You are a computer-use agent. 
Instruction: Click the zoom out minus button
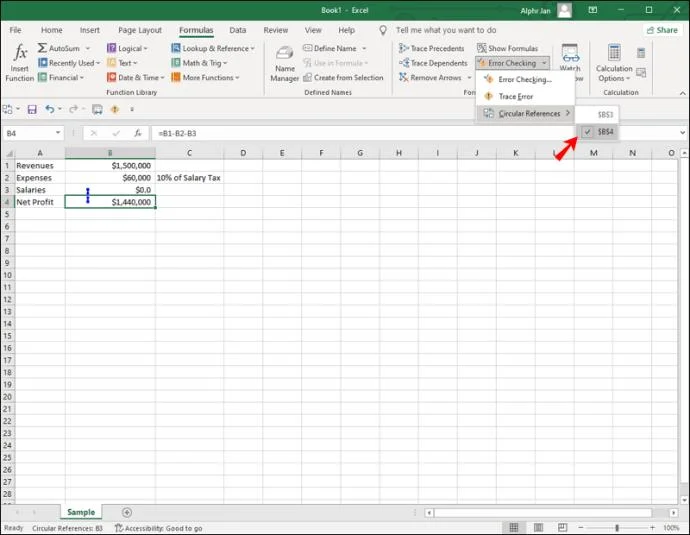click(x=581, y=528)
